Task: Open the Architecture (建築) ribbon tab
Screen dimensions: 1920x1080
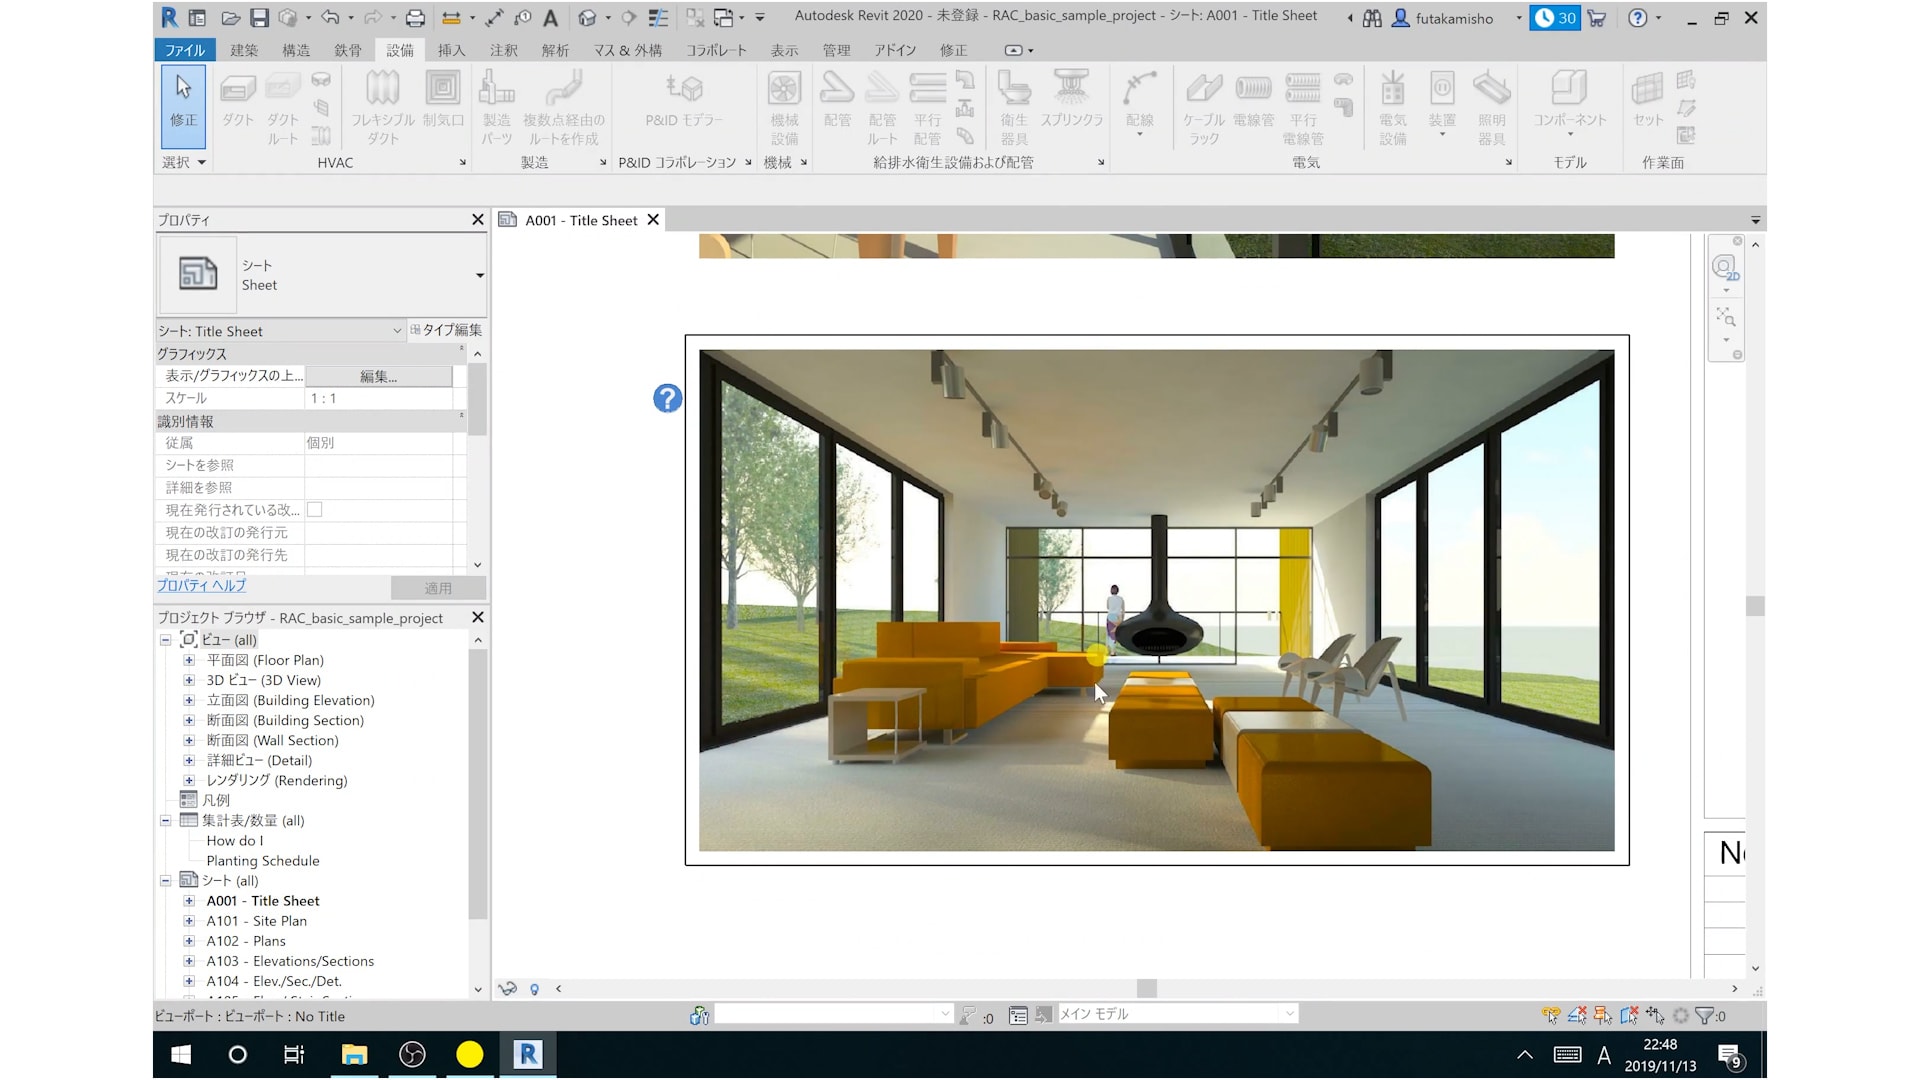Action: [x=243, y=50]
